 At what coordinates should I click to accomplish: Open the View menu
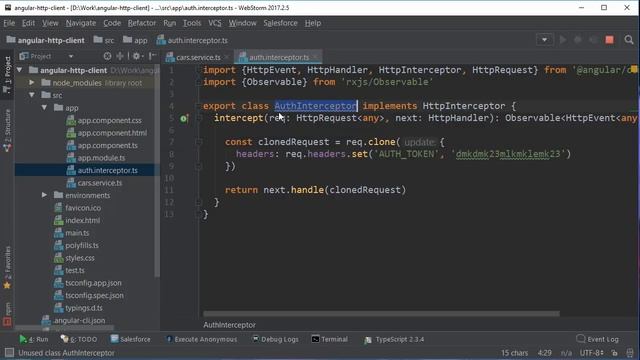click(50, 23)
